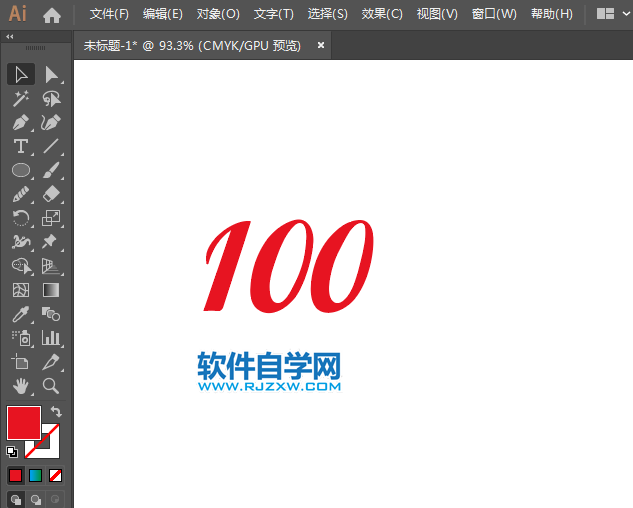Select the Line Segment tool

(x=51, y=146)
